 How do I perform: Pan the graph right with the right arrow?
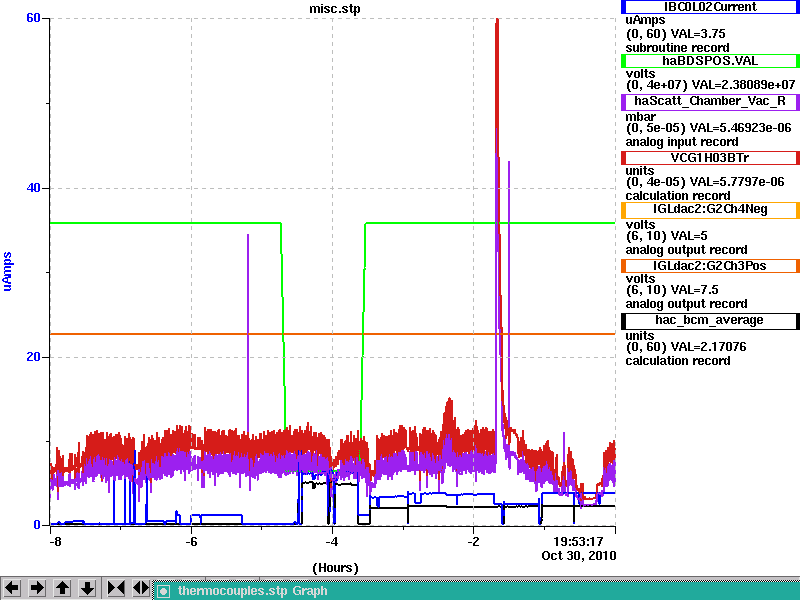coord(37,588)
